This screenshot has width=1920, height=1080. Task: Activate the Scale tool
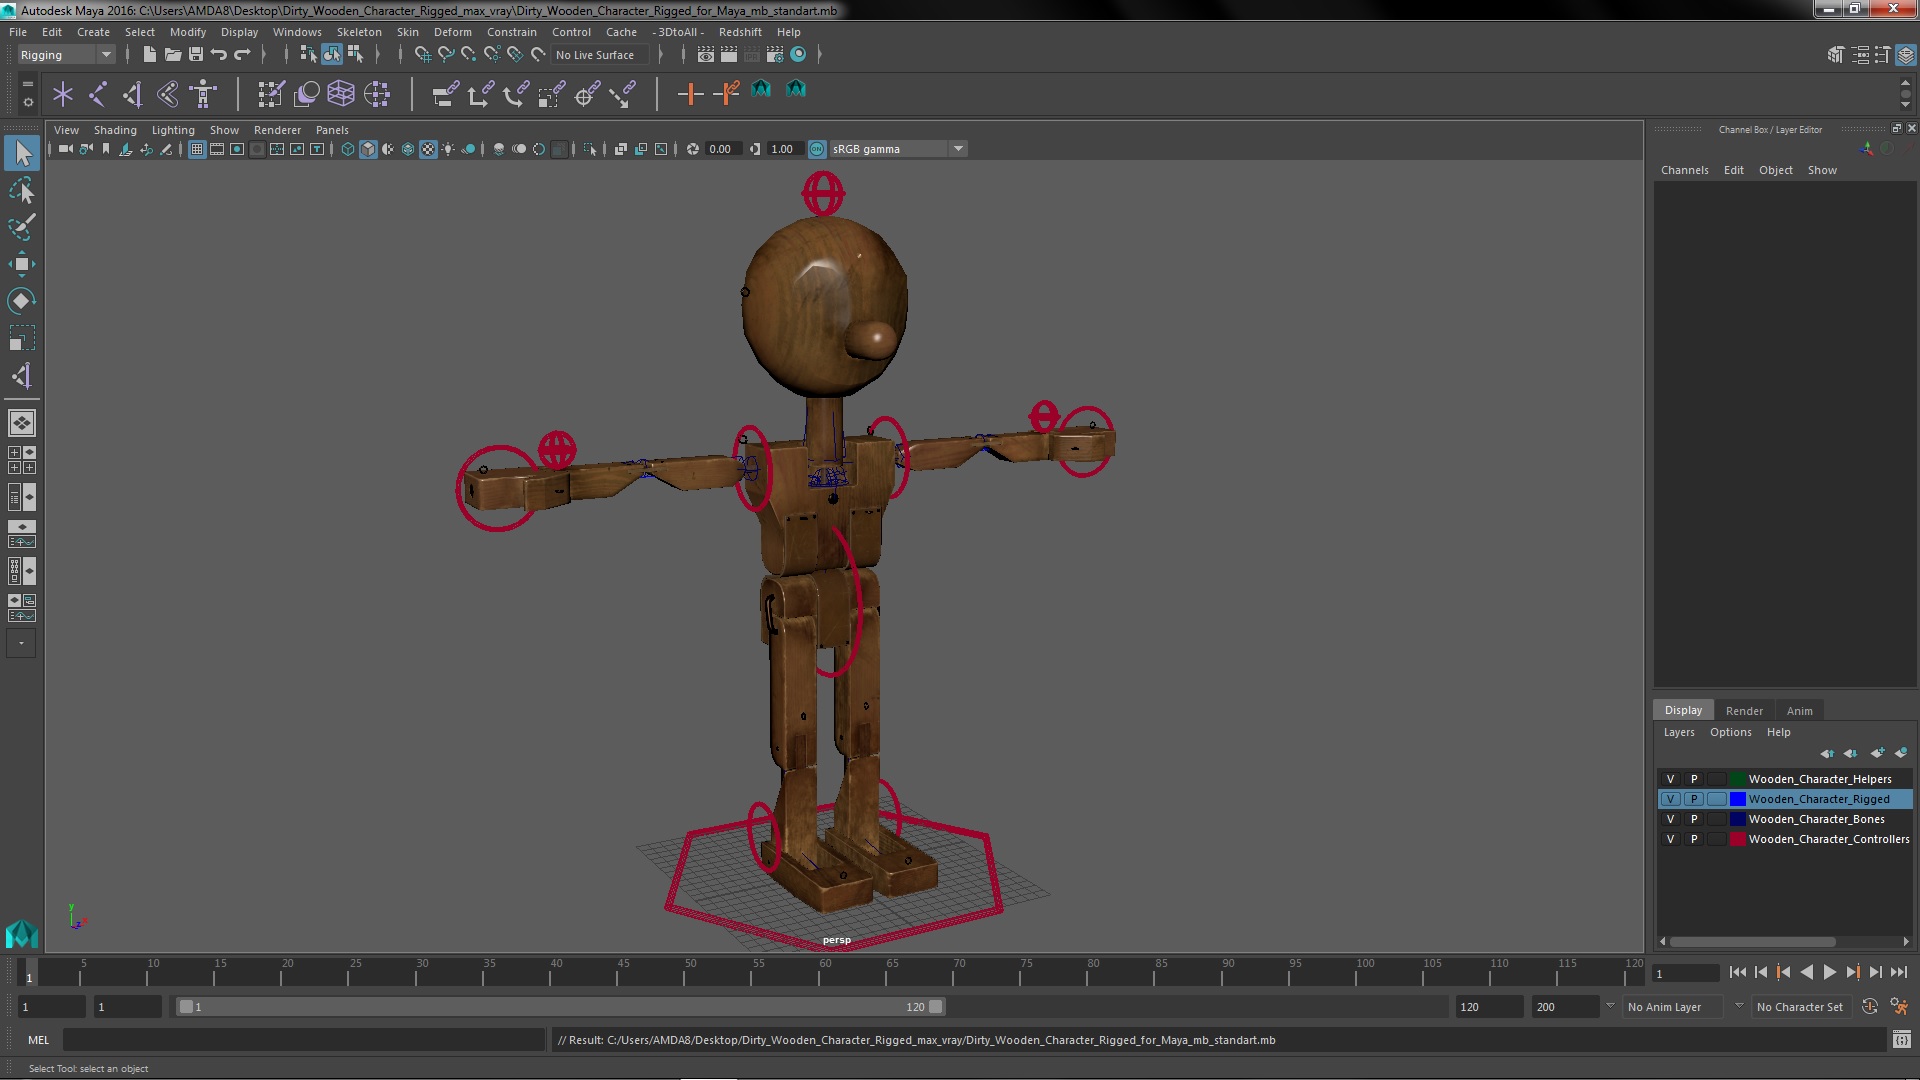[22, 338]
